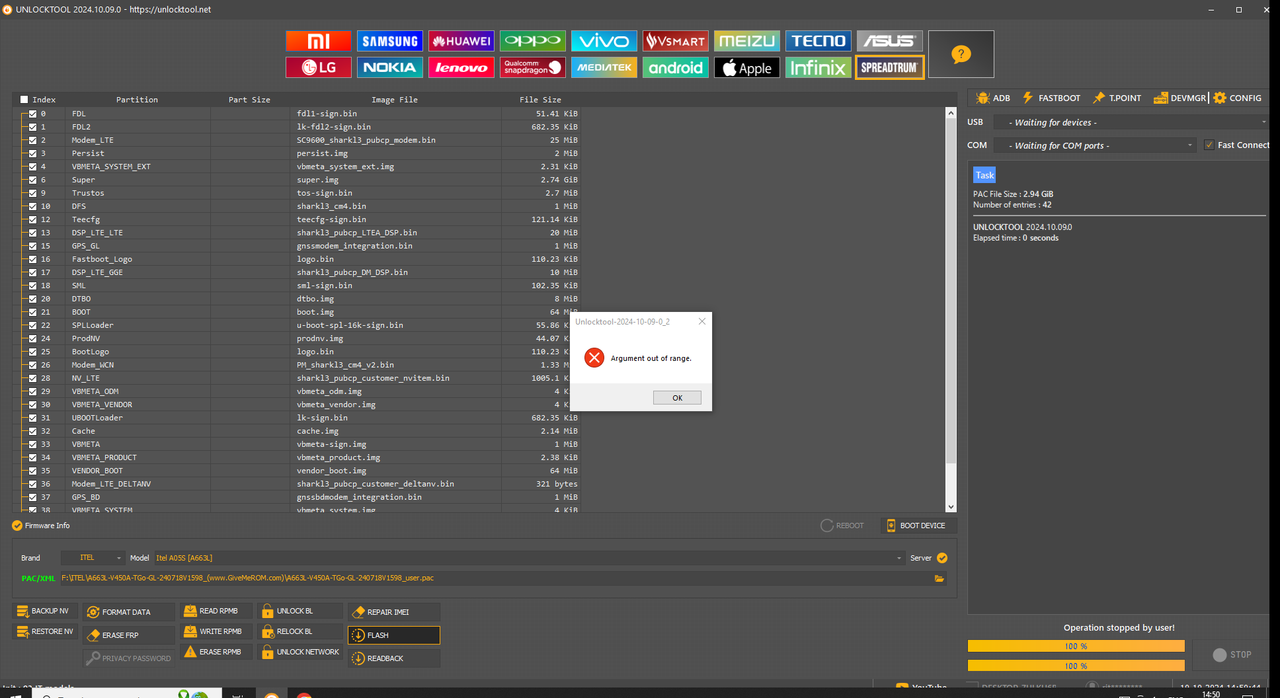The width and height of the screenshot is (1280, 698).
Task: Select the Android logo tile
Action: (675, 68)
